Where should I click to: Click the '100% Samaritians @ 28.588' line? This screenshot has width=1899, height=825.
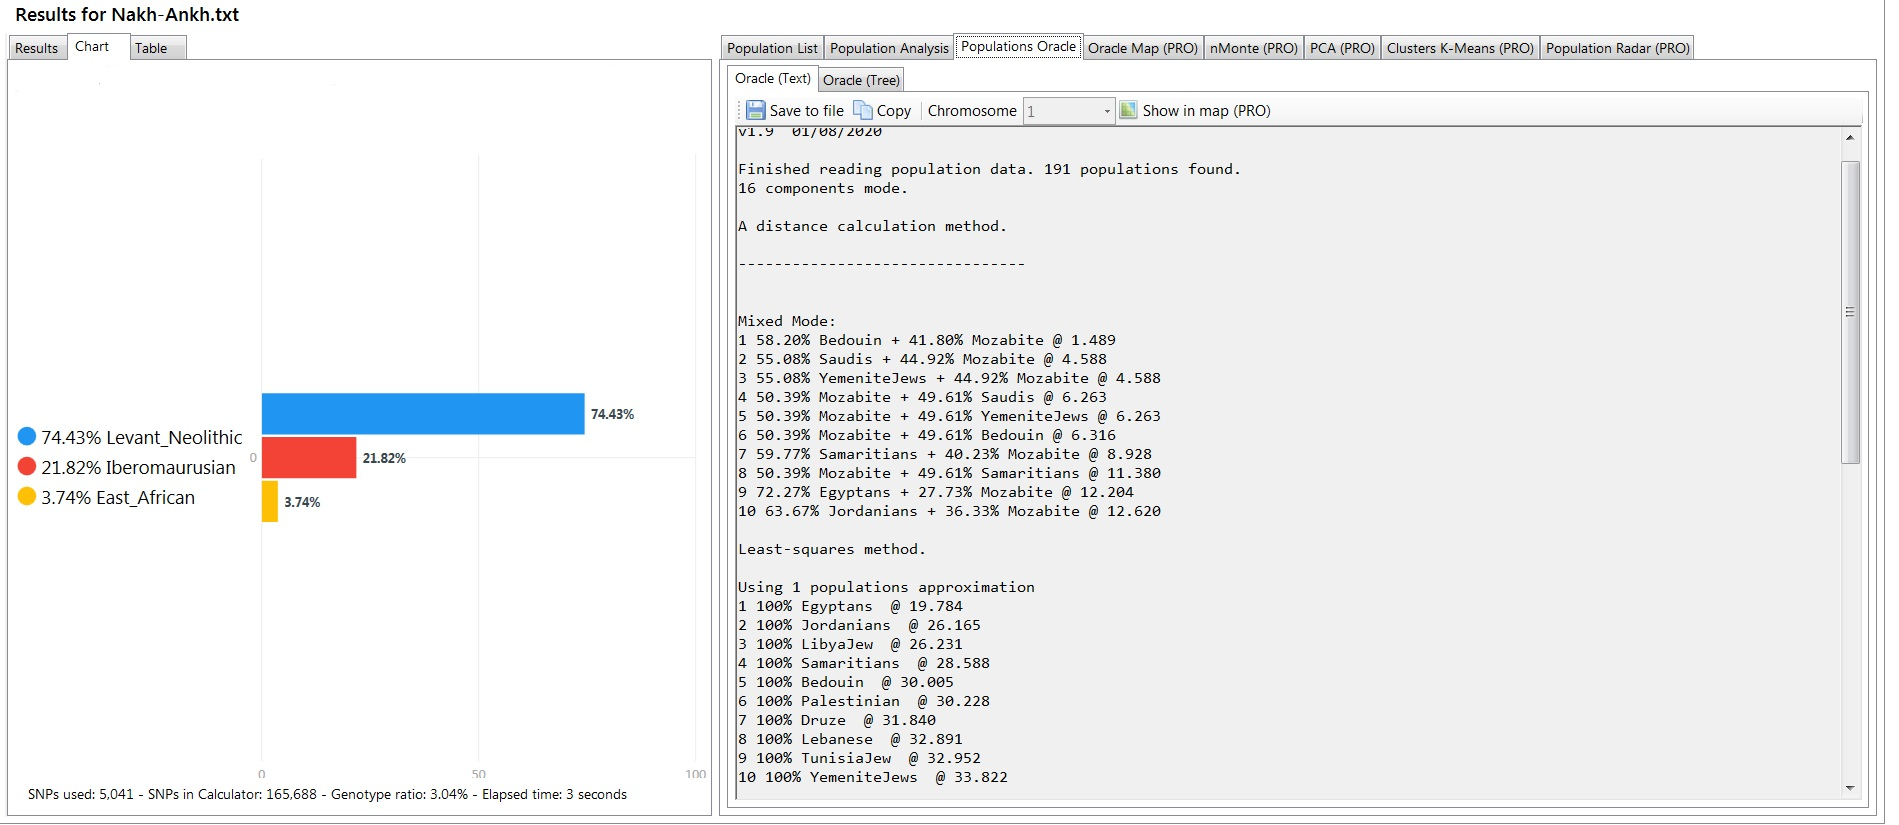864,663
